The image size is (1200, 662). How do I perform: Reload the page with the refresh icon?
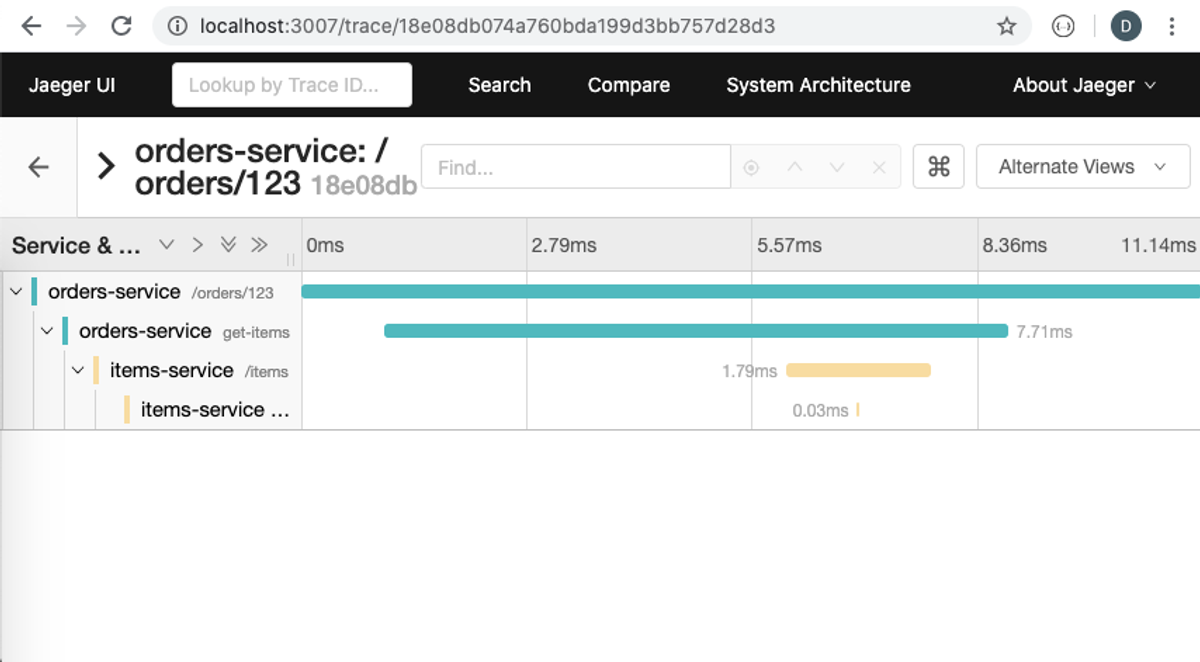coord(122,27)
